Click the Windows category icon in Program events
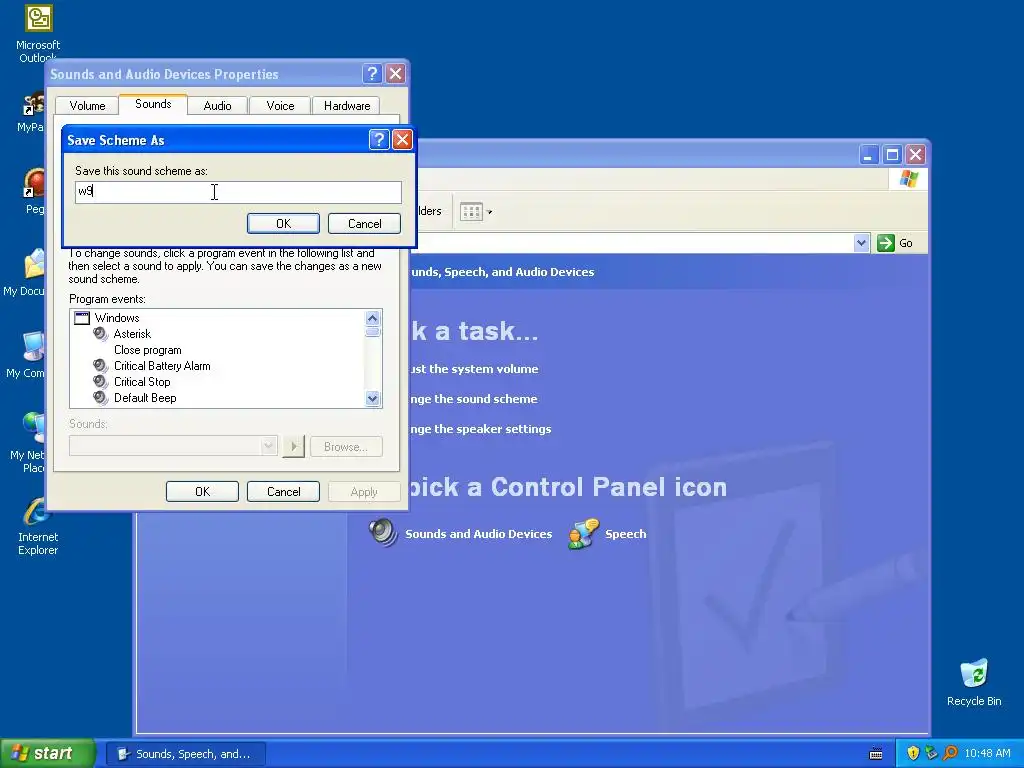Image resolution: width=1024 pixels, height=768 pixels. (82, 318)
